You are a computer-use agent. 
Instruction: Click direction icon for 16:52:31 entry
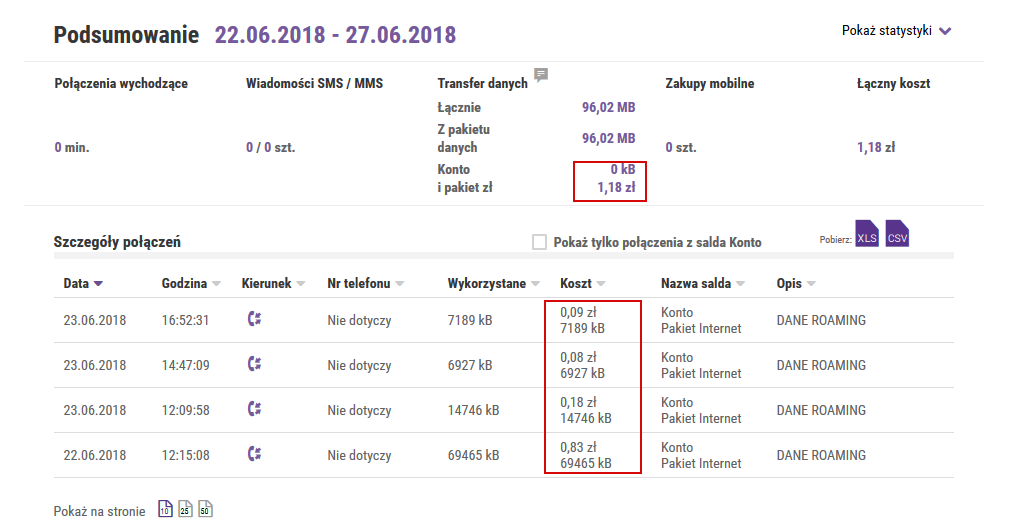click(x=254, y=319)
